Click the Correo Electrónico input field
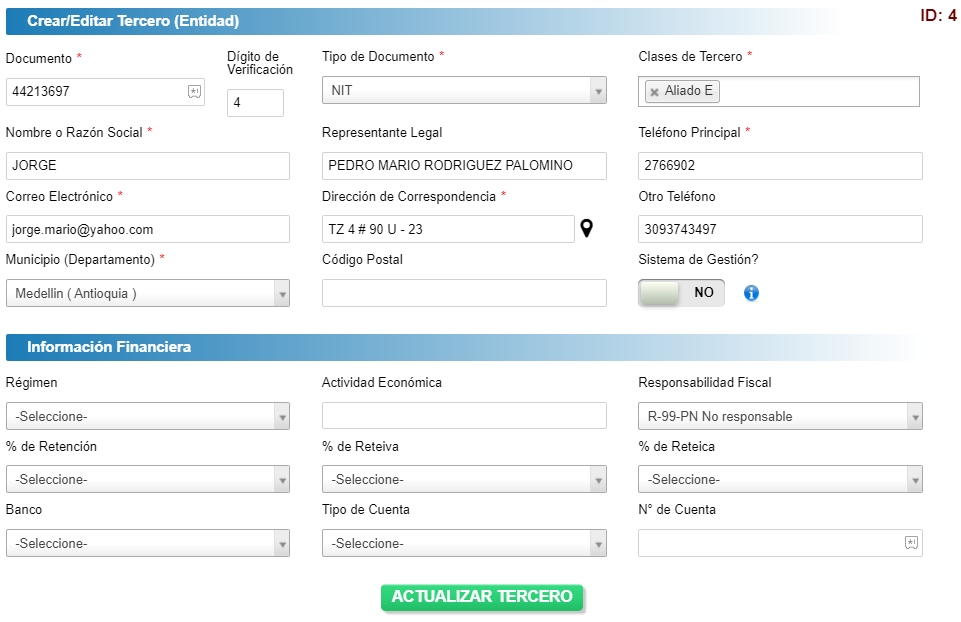The image size is (961, 622). tap(148, 229)
